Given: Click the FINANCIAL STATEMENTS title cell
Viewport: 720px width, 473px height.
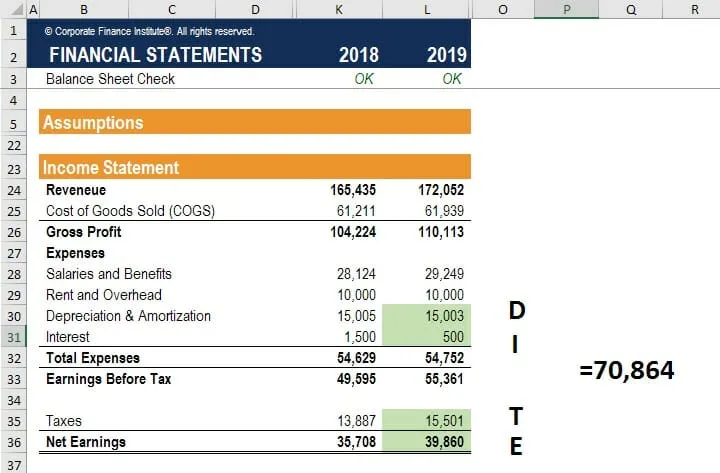Looking at the screenshot, I should point(156,55).
